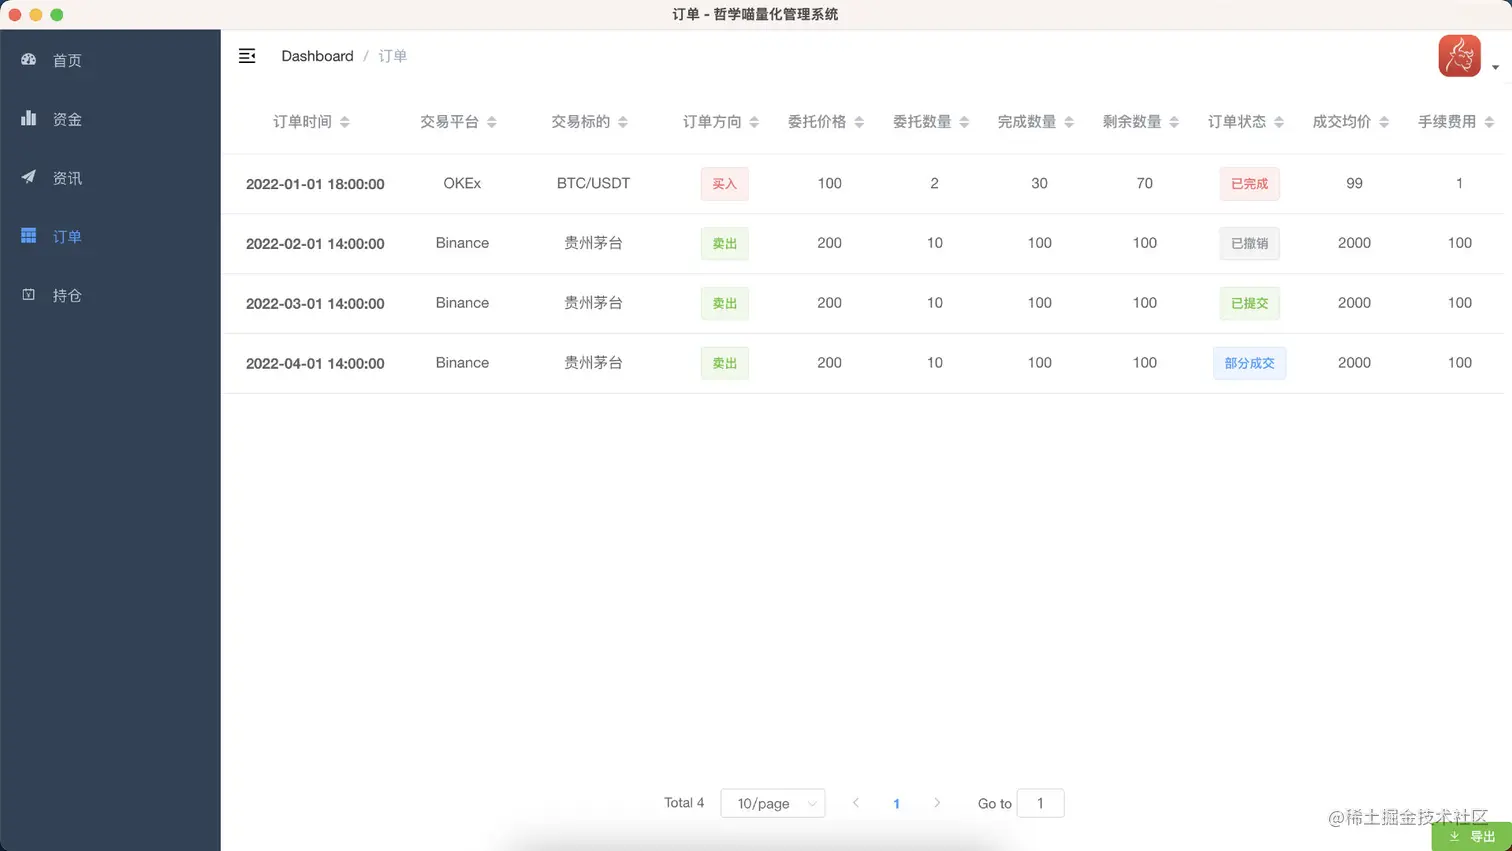1512x851 pixels.
Task: Click 卖出 tag in the 2022-02-01 row
Action: 724,243
